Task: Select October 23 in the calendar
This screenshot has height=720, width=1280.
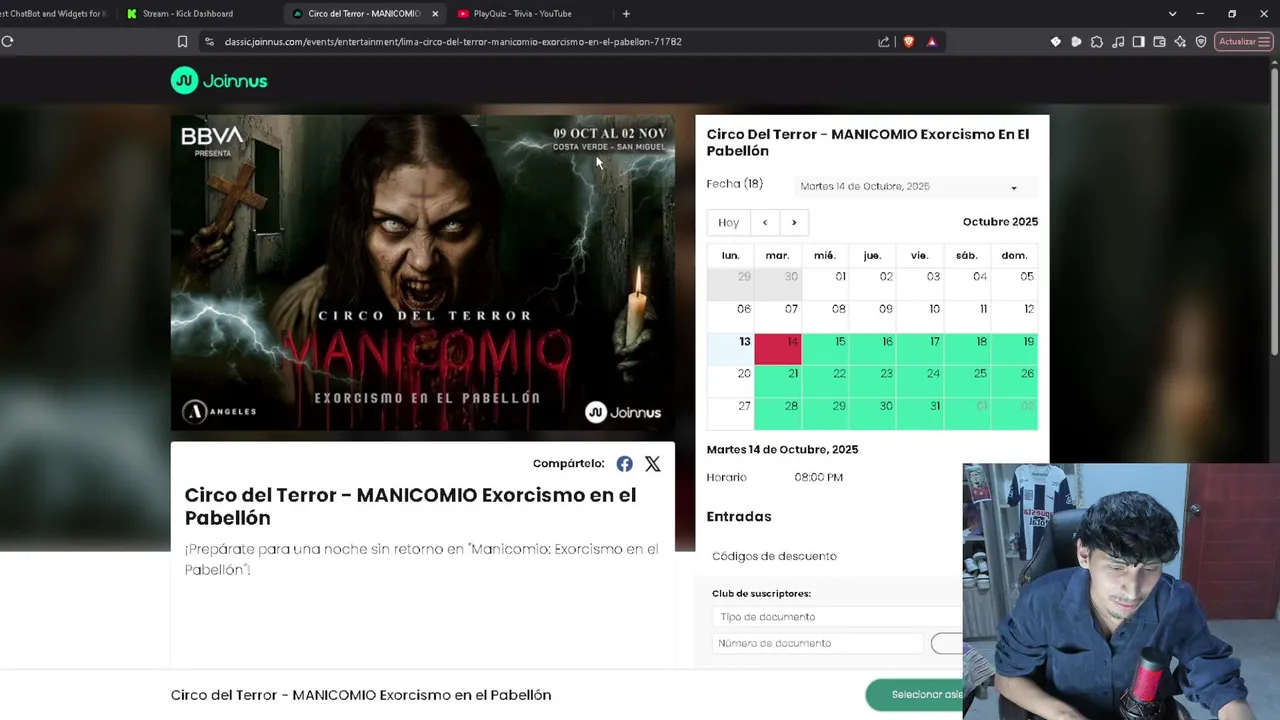Action: tap(872, 382)
